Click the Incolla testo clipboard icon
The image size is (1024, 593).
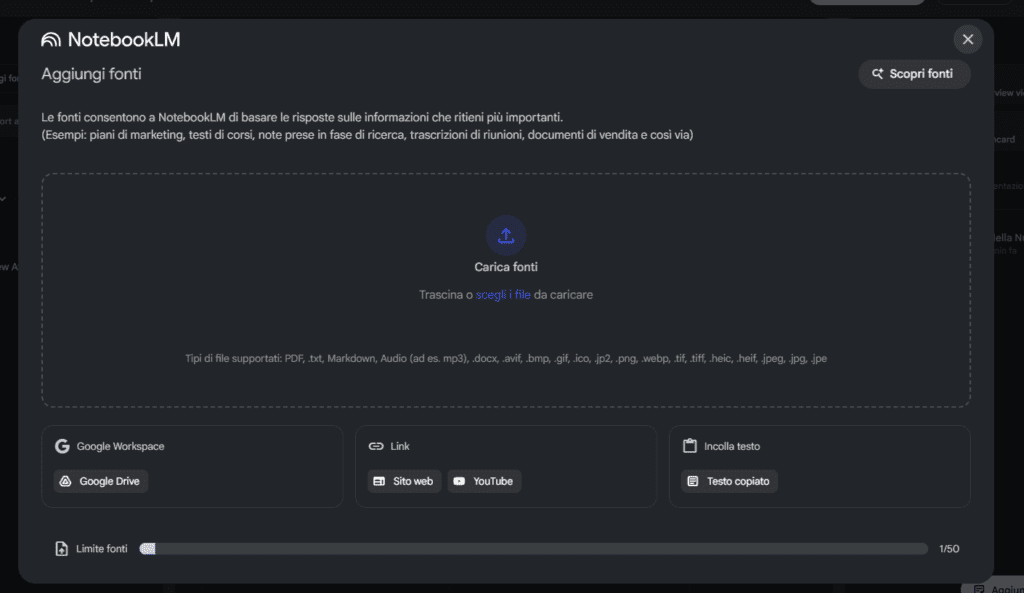(689, 446)
